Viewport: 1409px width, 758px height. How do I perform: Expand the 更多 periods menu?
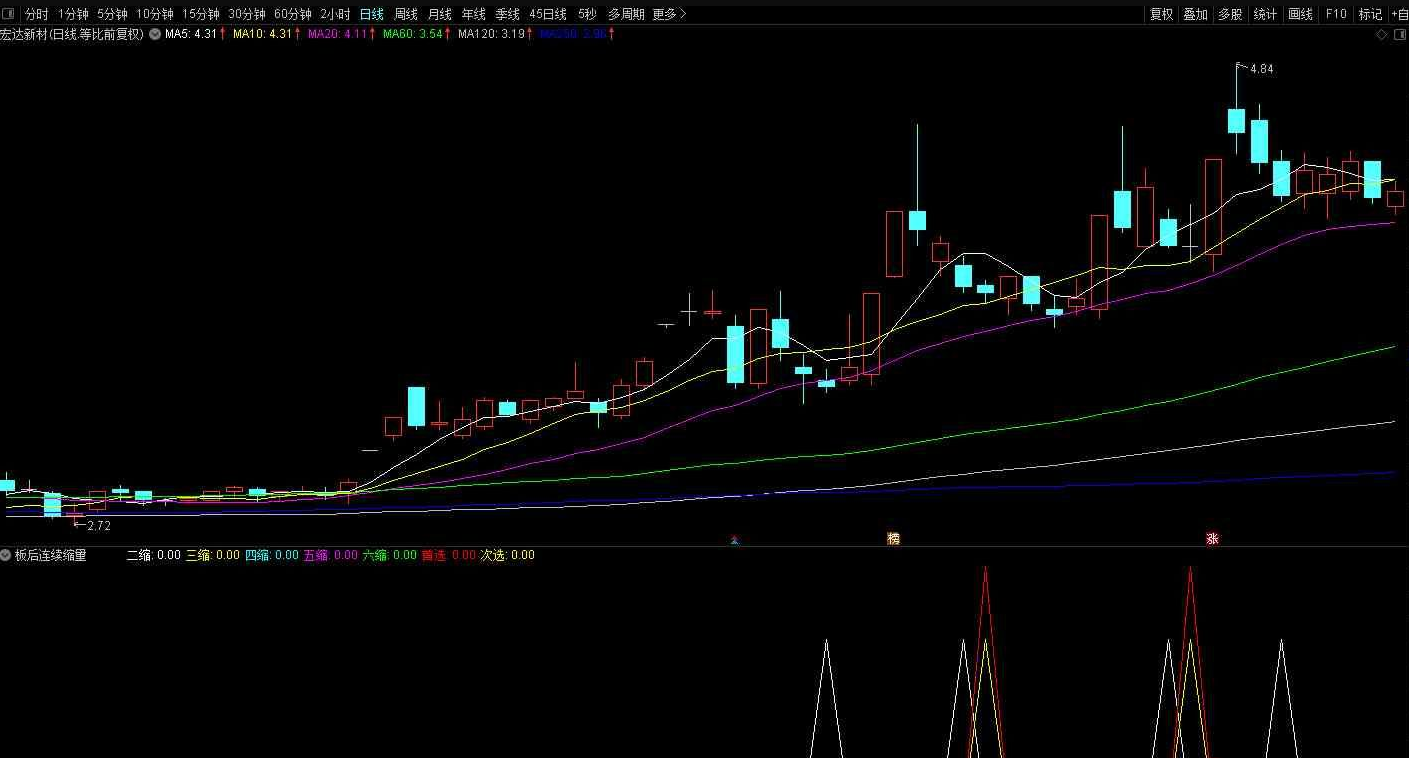coord(668,14)
